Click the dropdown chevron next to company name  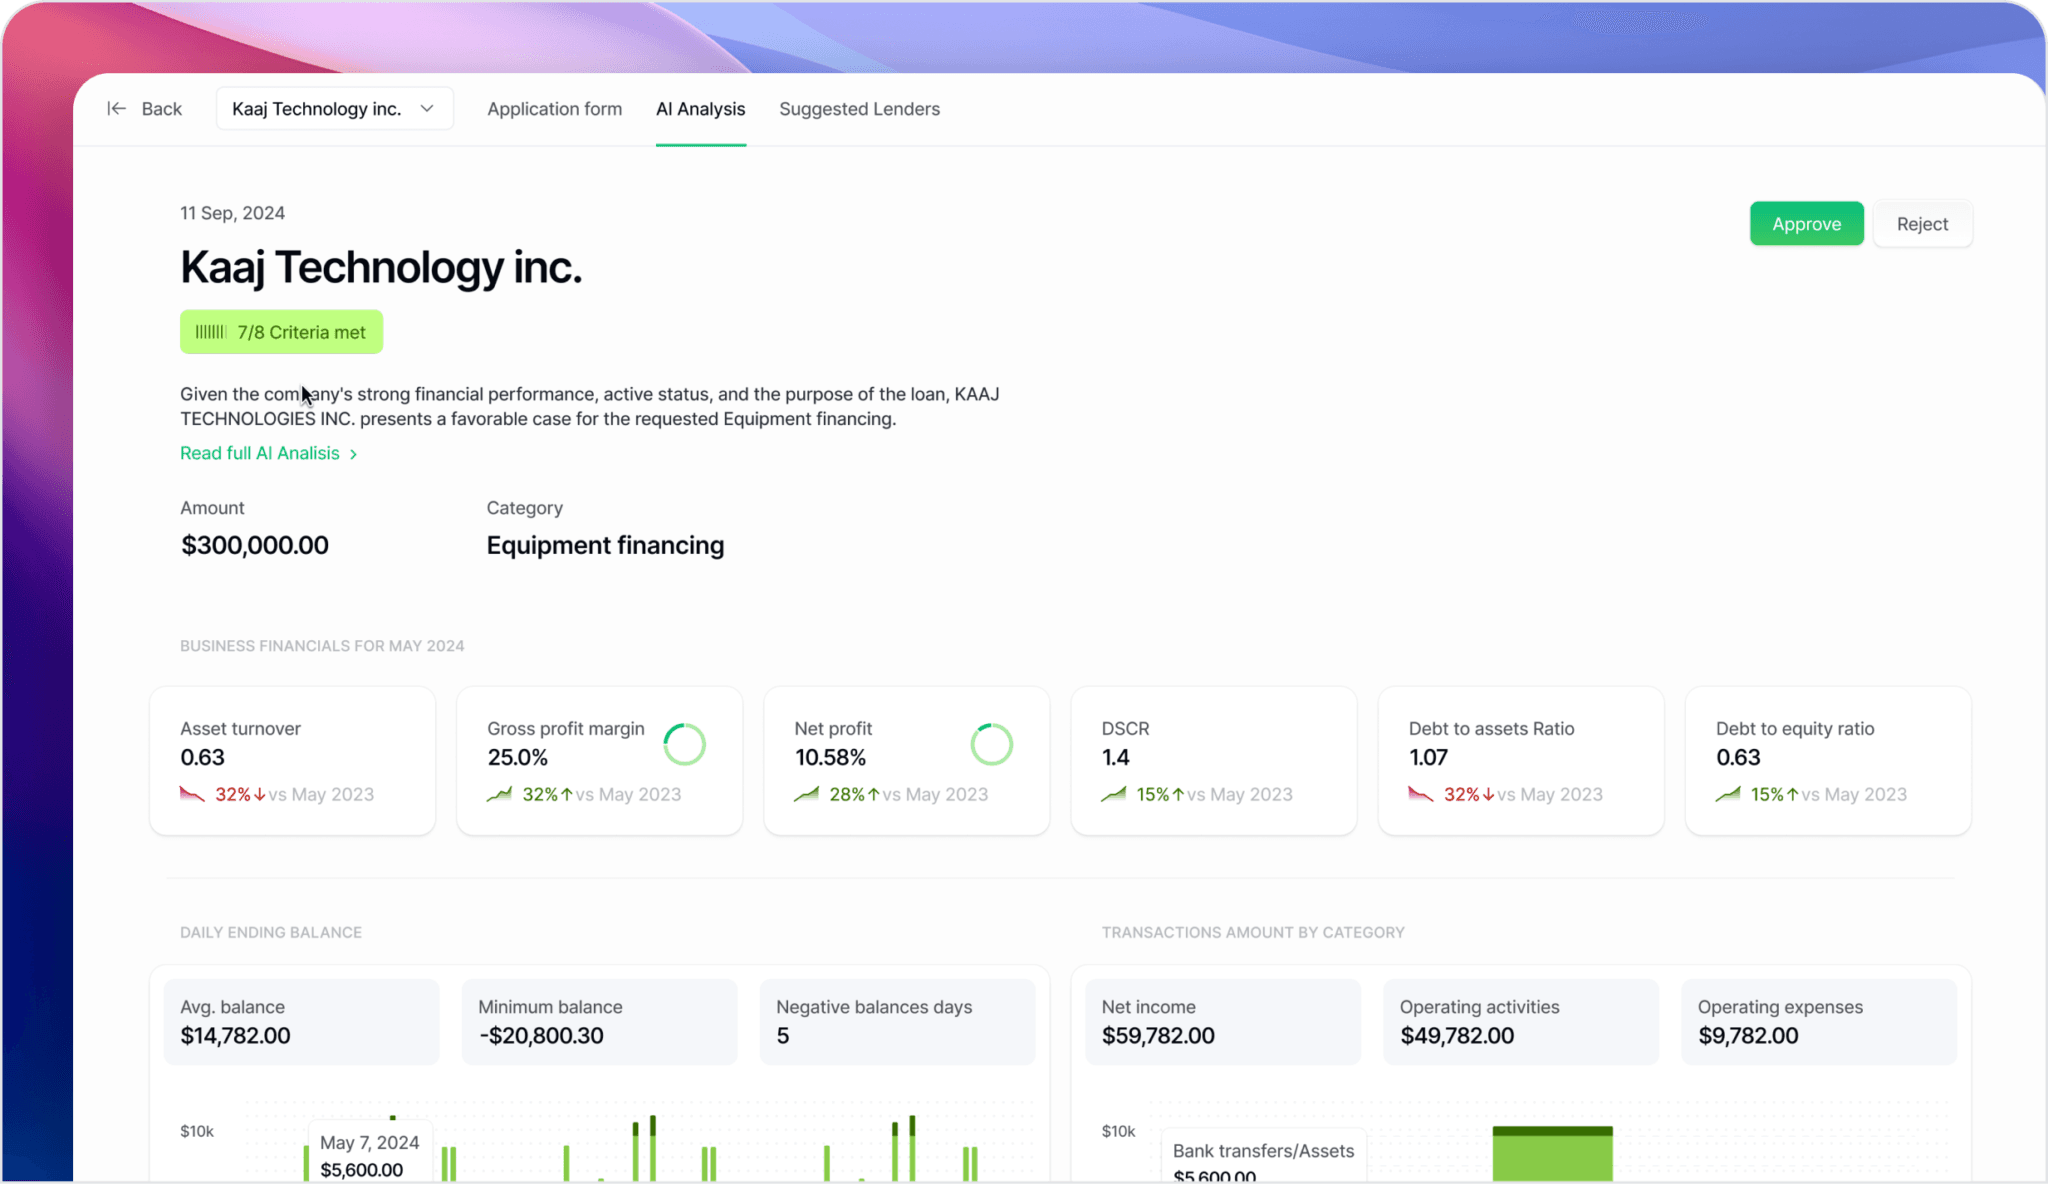[x=427, y=109]
